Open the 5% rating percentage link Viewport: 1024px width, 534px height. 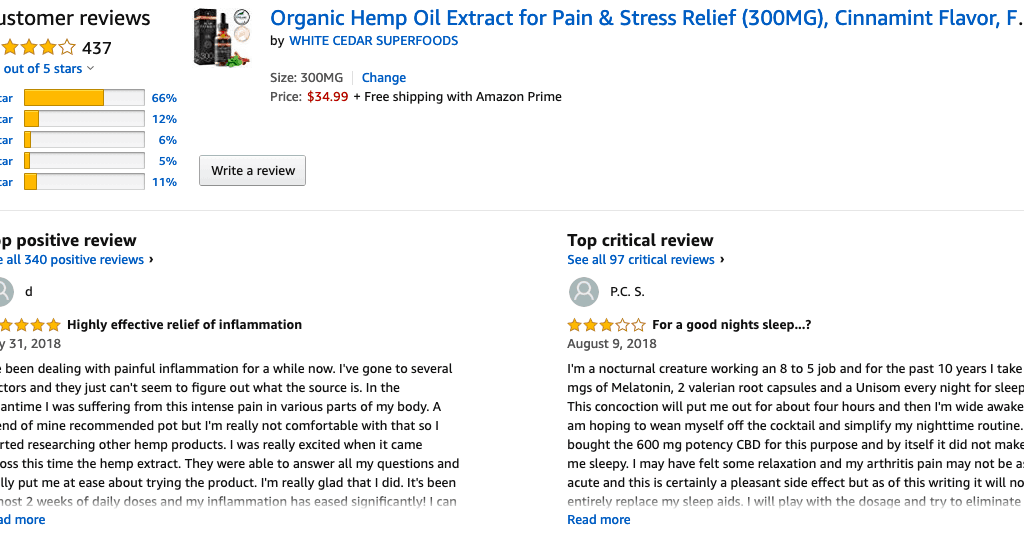(168, 161)
